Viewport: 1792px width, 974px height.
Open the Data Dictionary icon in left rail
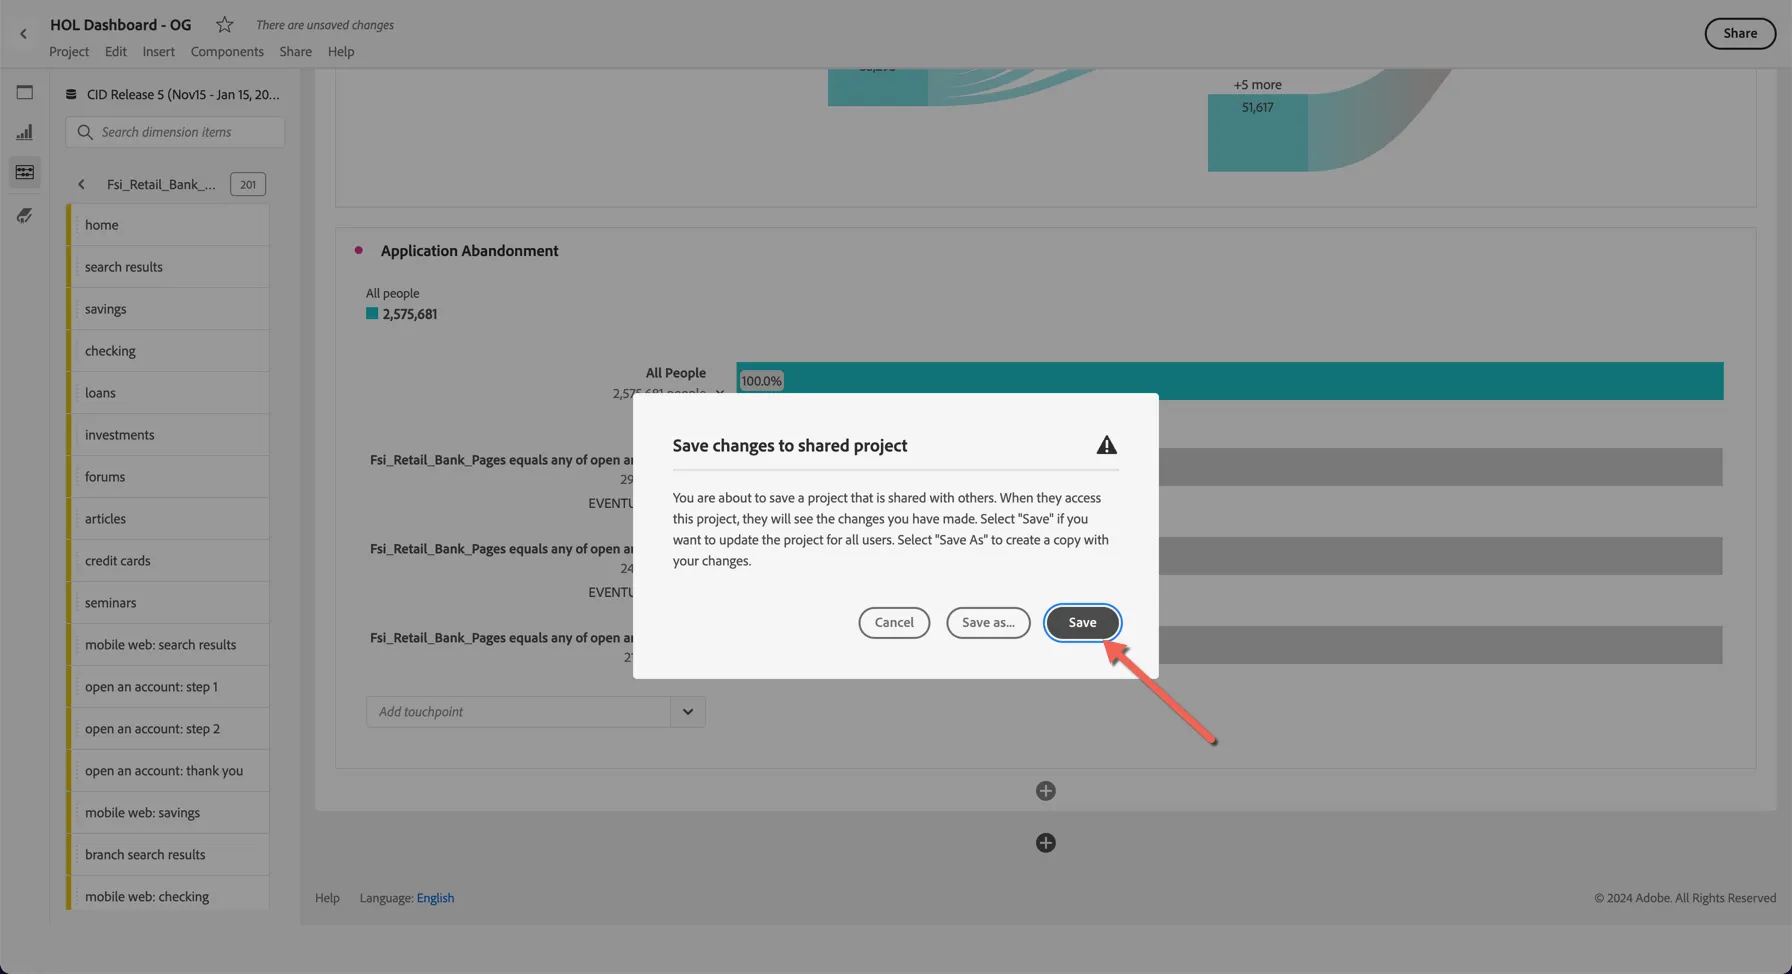tap(25, 215)
